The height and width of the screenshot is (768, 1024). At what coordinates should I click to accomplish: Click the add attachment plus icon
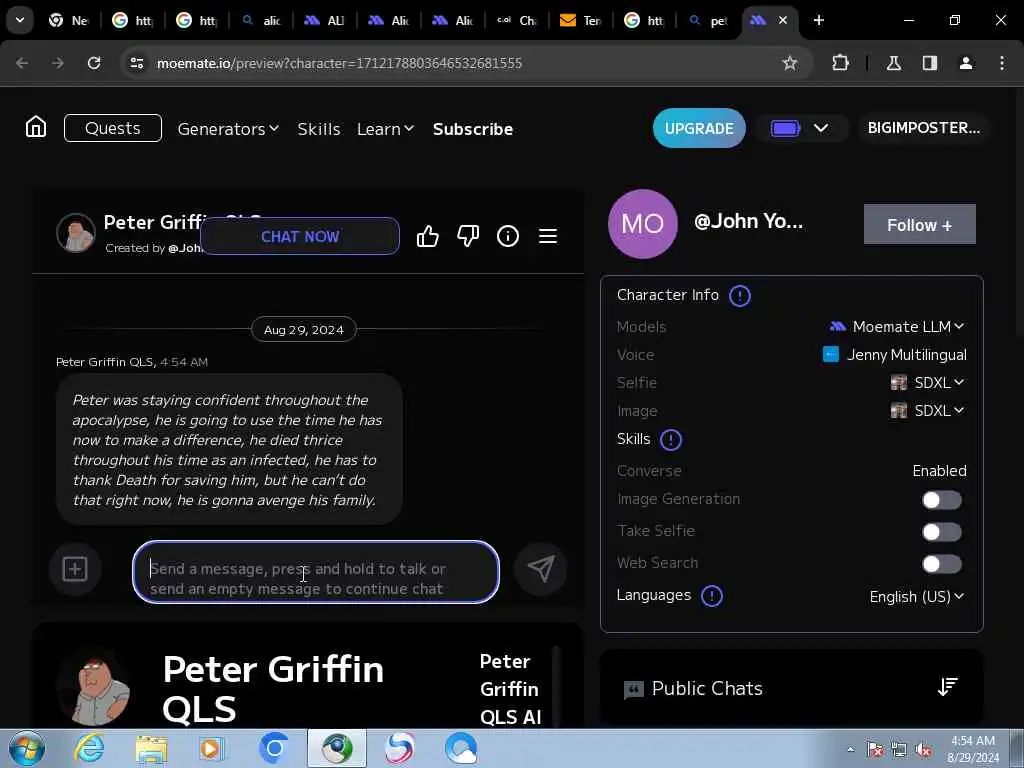tap(75, 569)
